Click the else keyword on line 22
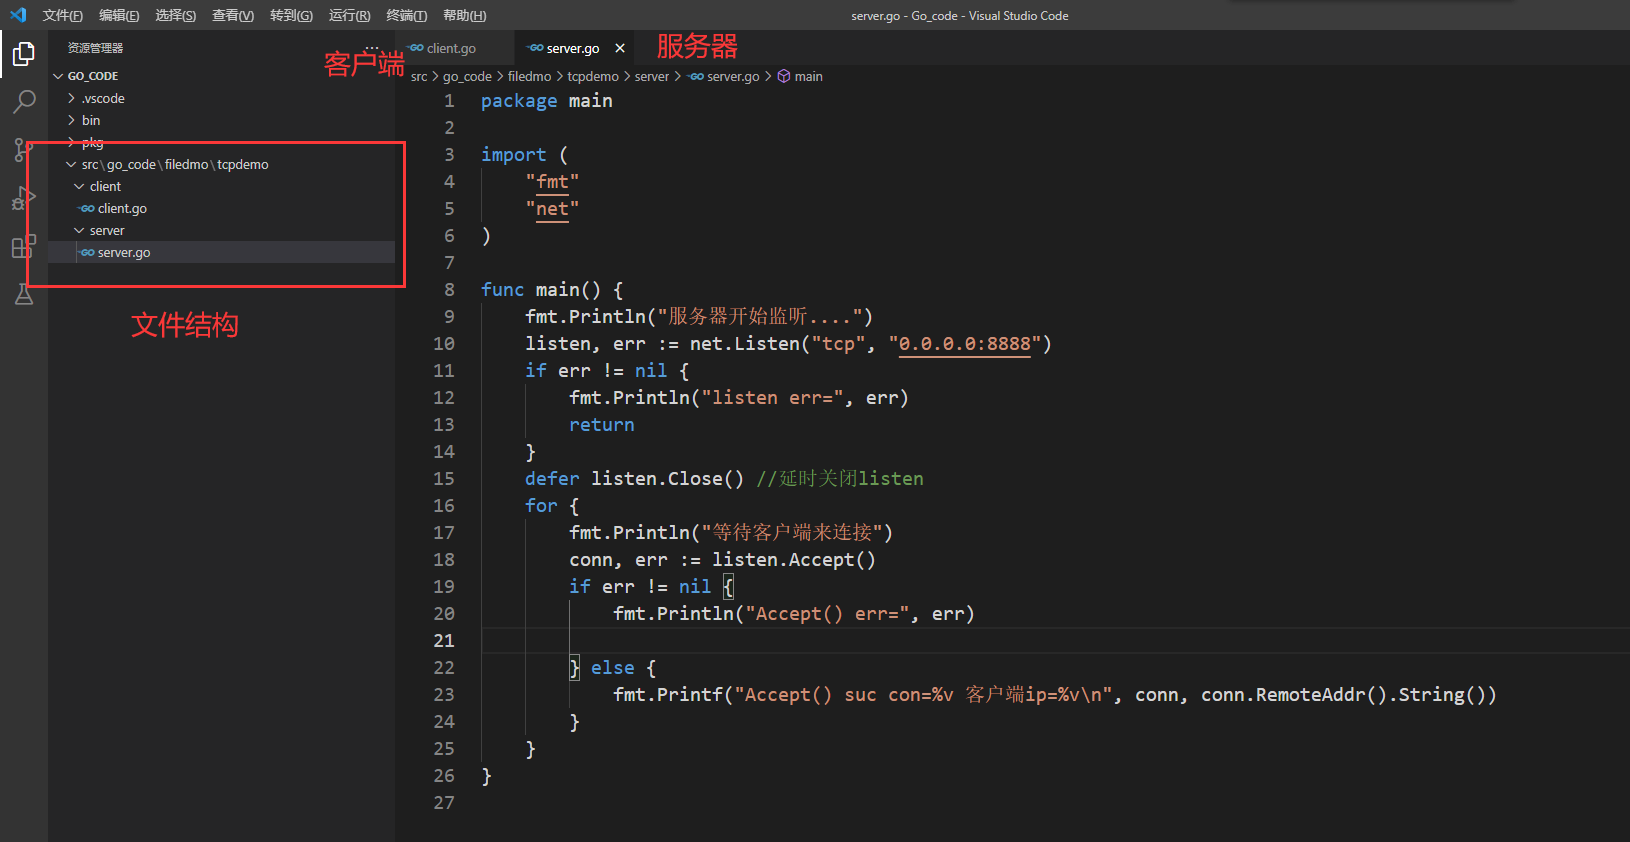This screenshot has width=1630, height=842. (613, 668)
